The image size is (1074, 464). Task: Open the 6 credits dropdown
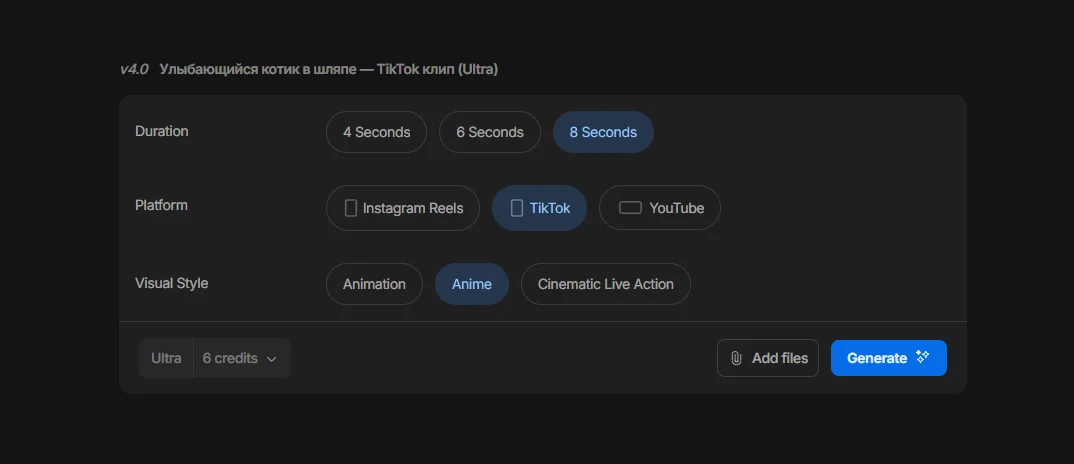242,358
